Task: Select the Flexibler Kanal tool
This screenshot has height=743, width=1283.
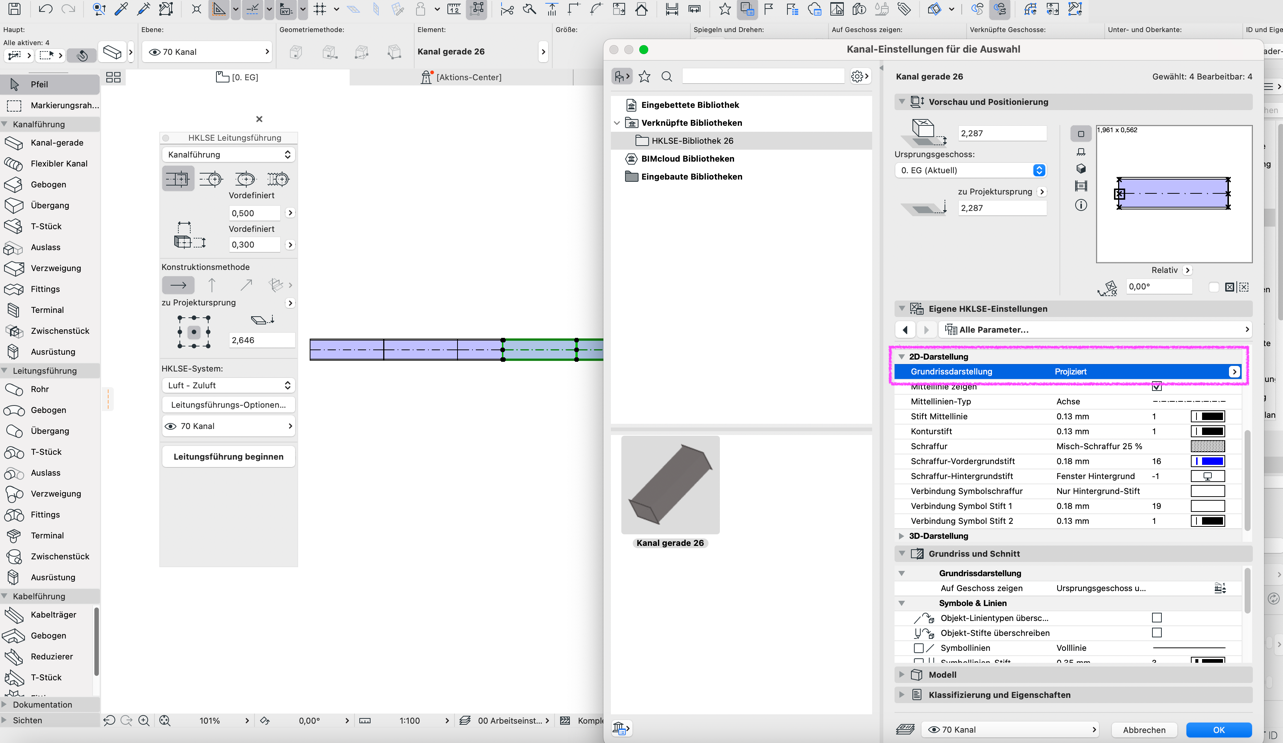Action: (x=49, y=164)
